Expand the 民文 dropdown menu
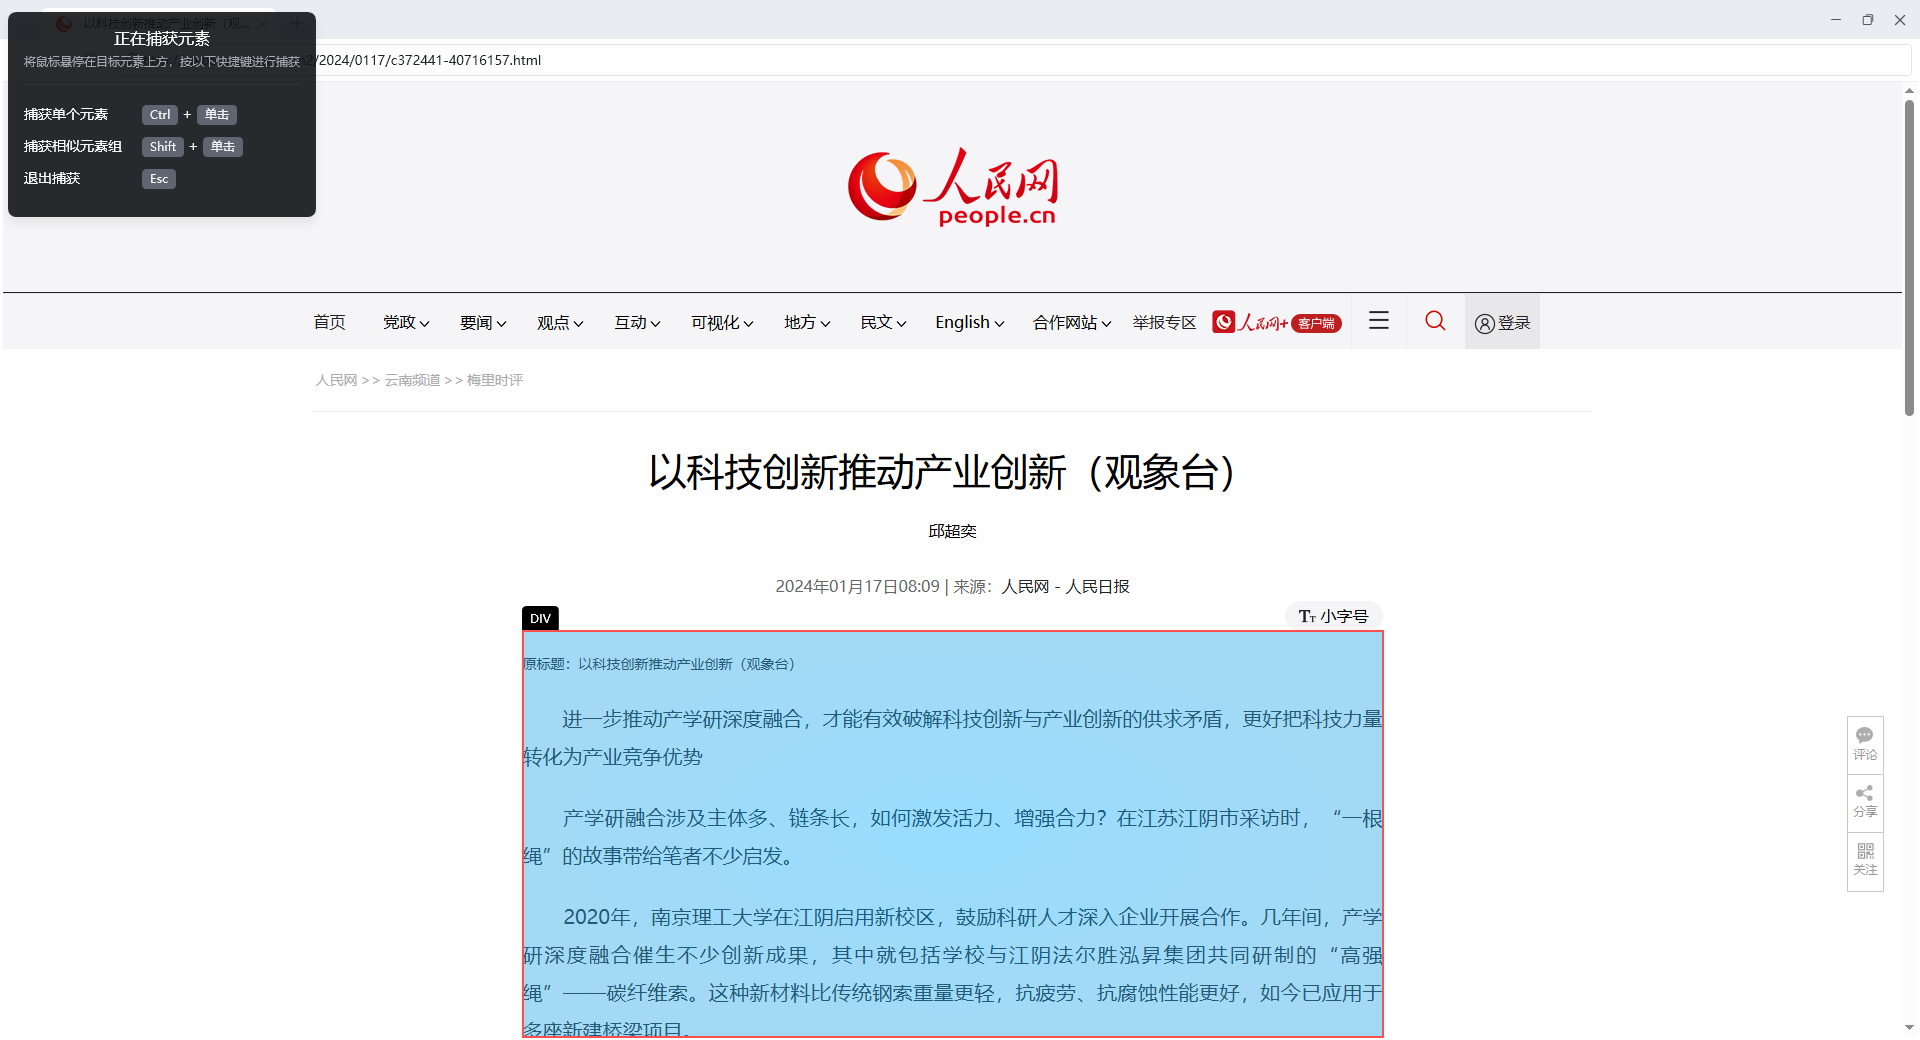The image size is (1920, 1040). (x=883, y=322)
